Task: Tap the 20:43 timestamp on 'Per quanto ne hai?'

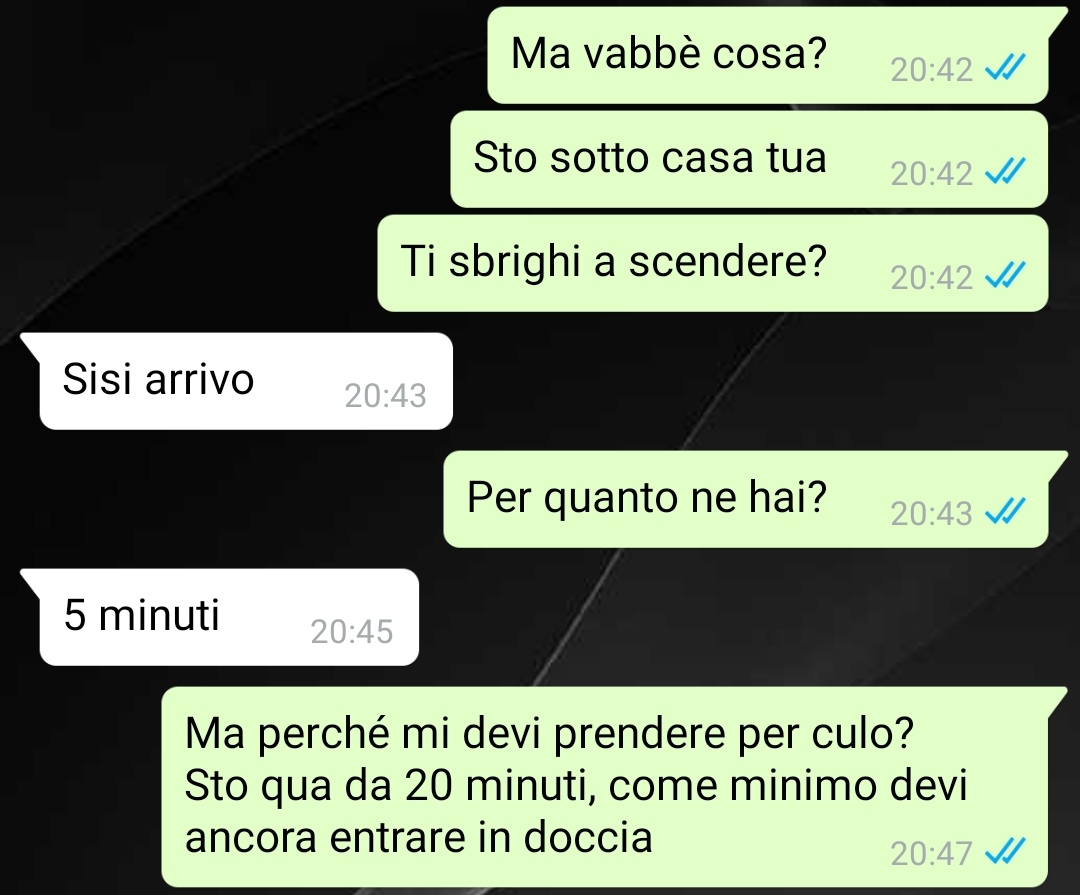Action: pos(931,513)
